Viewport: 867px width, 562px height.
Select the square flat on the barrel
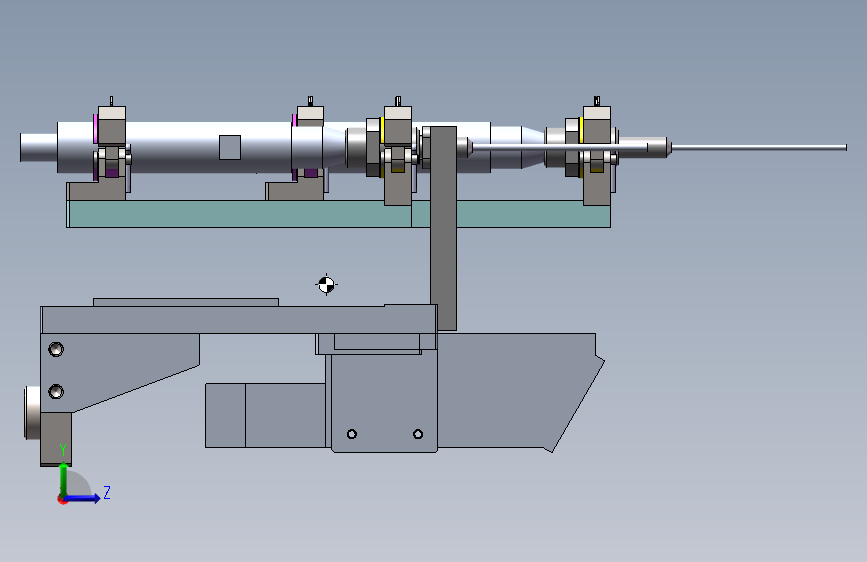(x=230, y=147)
